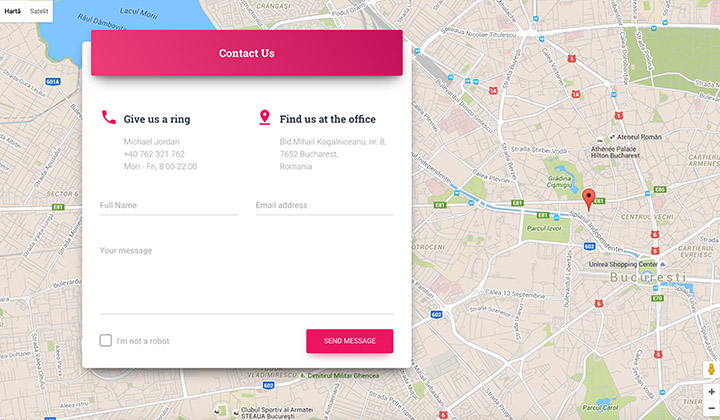The height and width of the screenshot is (420, 720).
Task: Focus the Email address field
Action: tap(324, 205)
